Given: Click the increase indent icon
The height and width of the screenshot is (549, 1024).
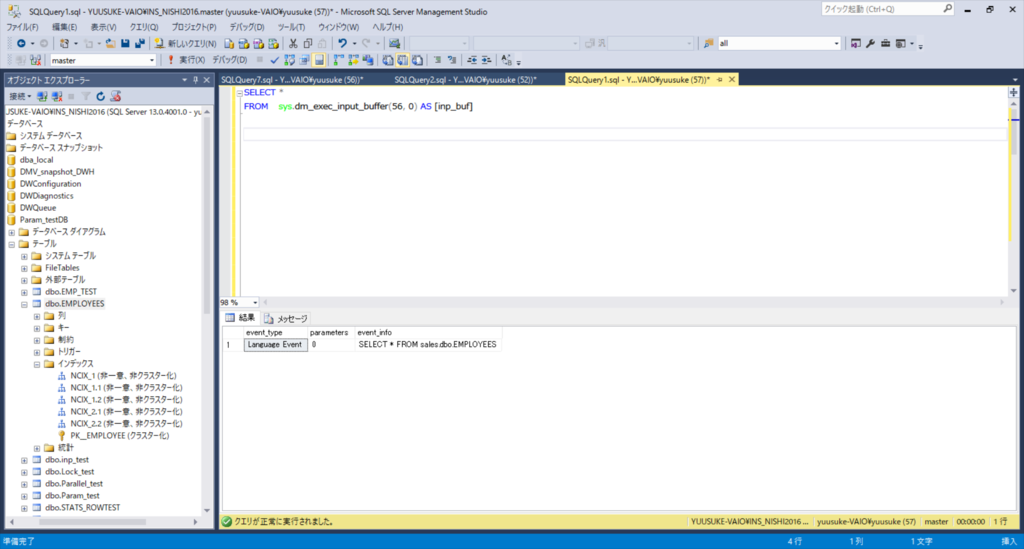Looking at the screenshot, I should coord(487,60).
